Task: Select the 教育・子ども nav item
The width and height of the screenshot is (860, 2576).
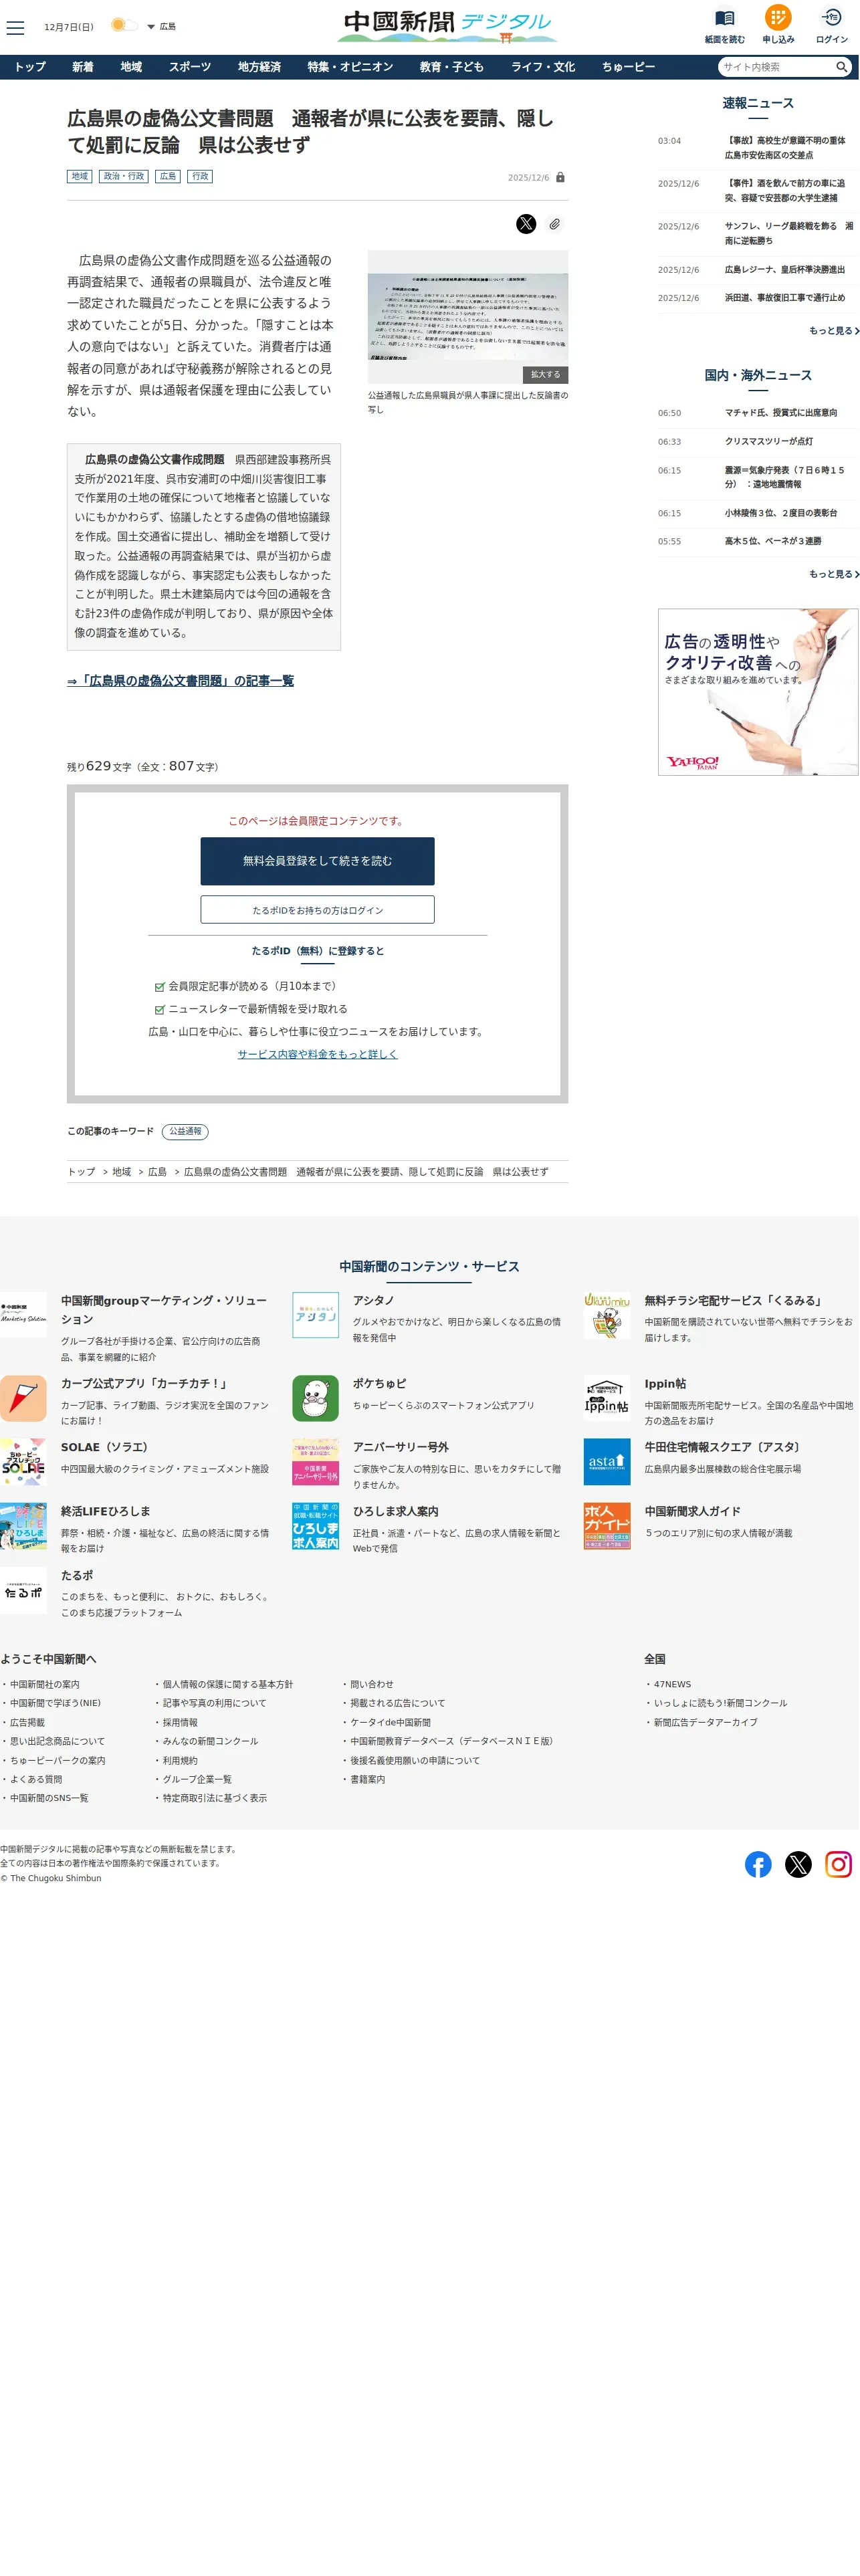Action: (x=452, y=67)
